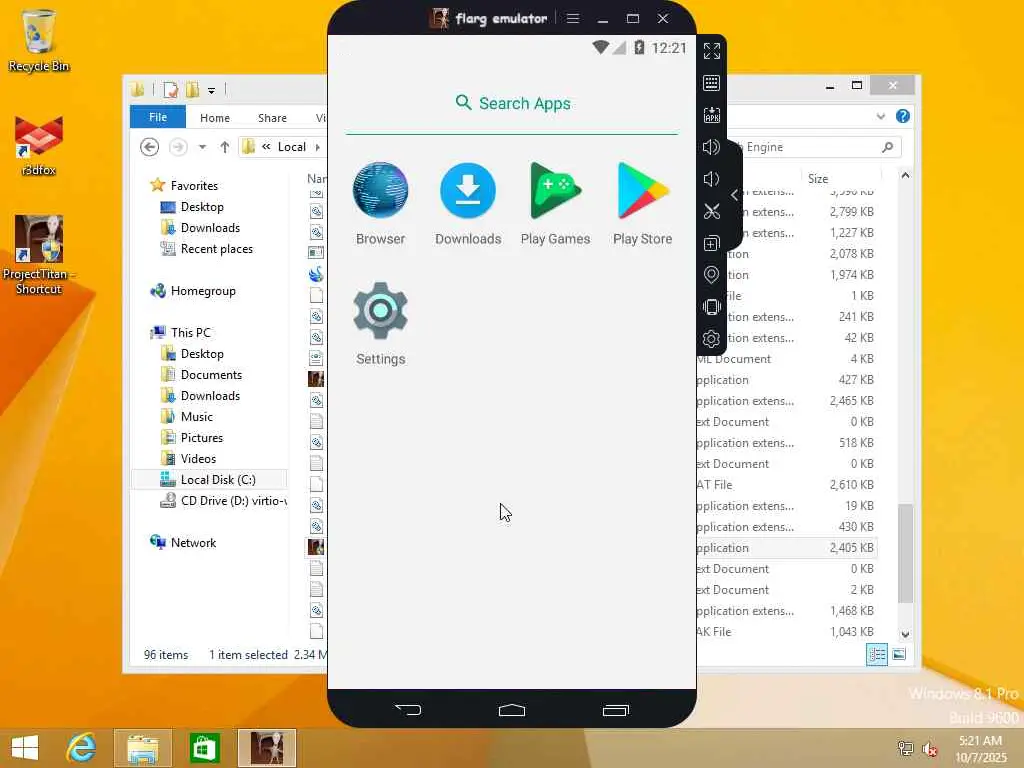Viewport: 1024px width, 768px height.
Task: Expand the Local breadcrumb chevron
Action: (317, 147)
